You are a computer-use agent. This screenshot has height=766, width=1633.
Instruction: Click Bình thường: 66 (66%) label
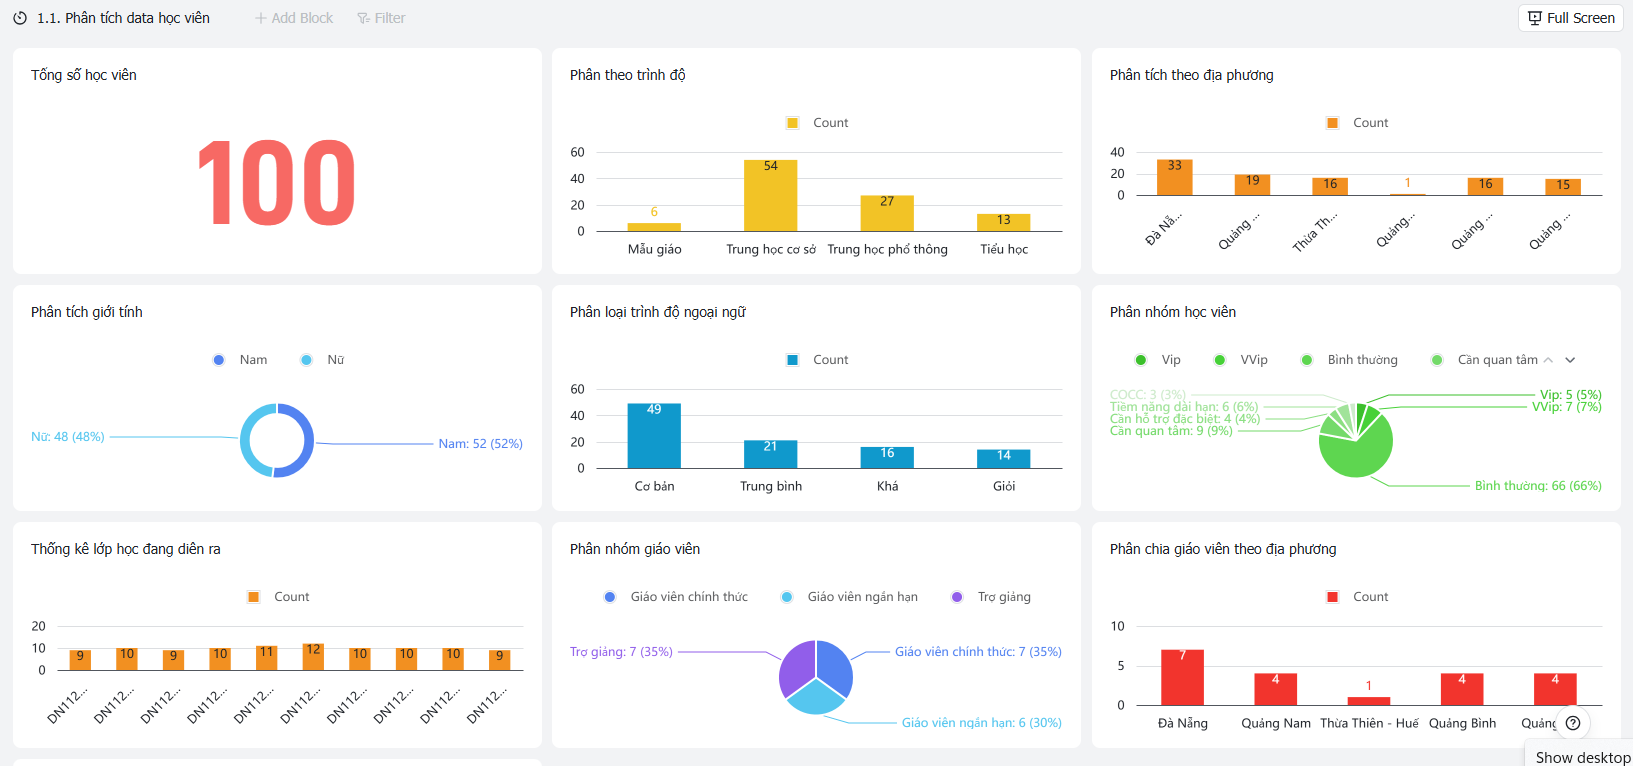(x=1538, y=486)
